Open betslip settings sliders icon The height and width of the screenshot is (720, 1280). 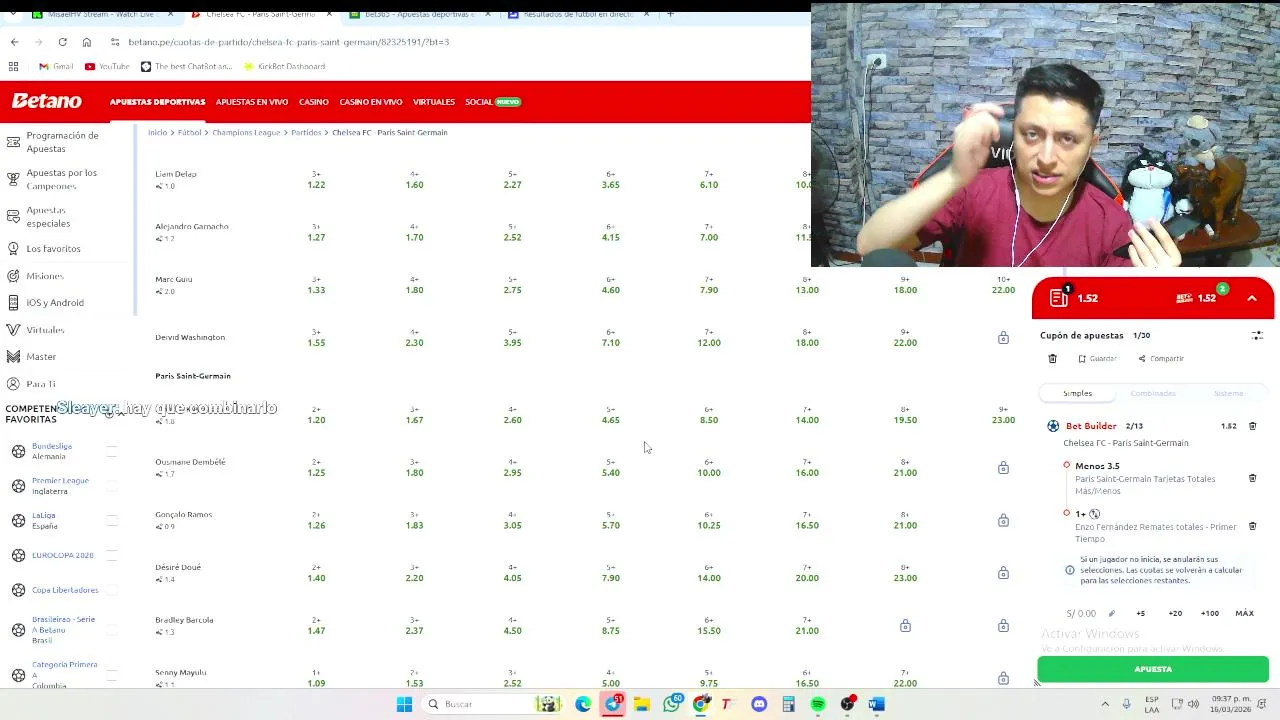1257,335
